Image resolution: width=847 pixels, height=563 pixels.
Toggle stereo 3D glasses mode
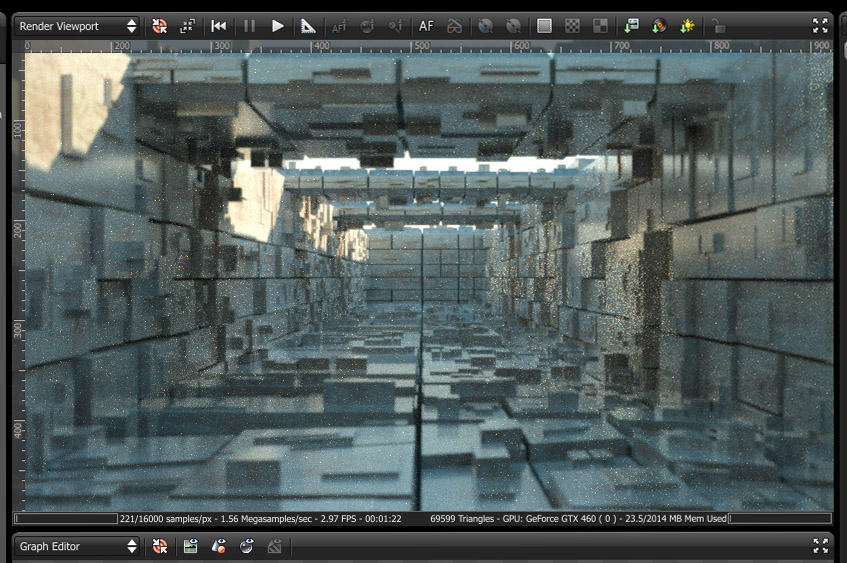[x=454, y=26]
